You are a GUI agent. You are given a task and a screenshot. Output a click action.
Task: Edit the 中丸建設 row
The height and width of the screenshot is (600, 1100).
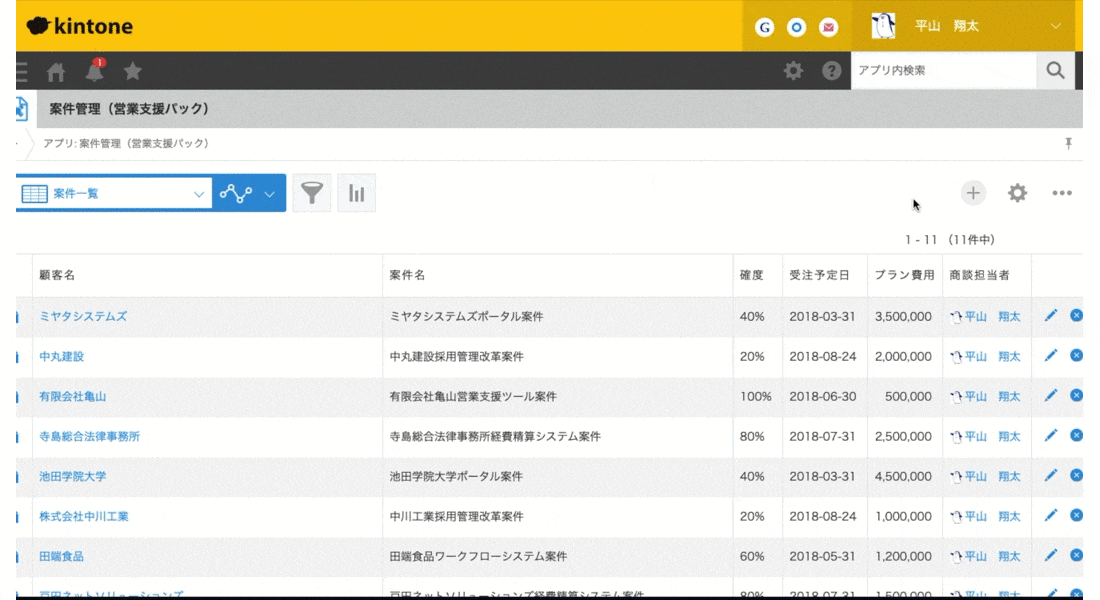1050,356
